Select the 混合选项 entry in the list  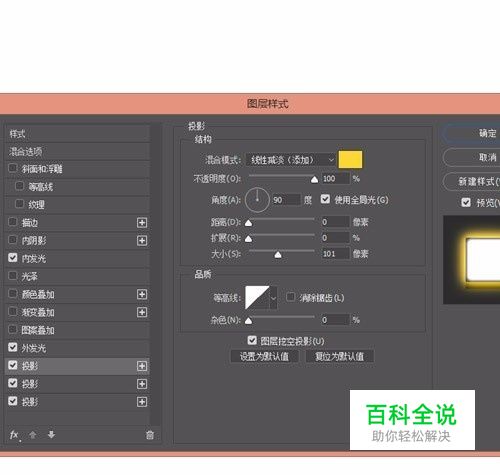click(x=77, y=152)
